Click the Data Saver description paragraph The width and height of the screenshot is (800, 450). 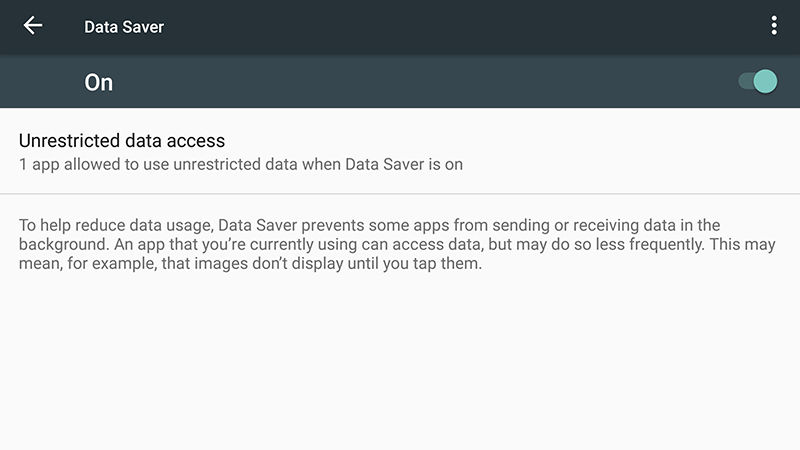397,245
